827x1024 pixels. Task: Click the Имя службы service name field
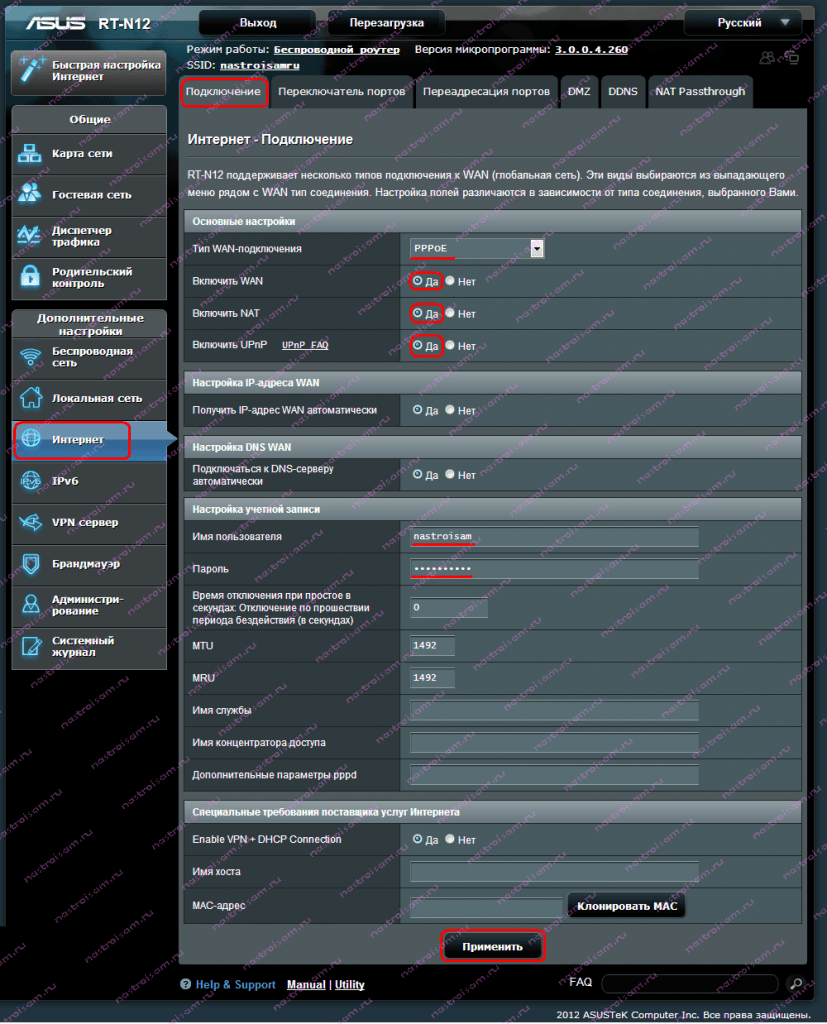click(554, 710)
